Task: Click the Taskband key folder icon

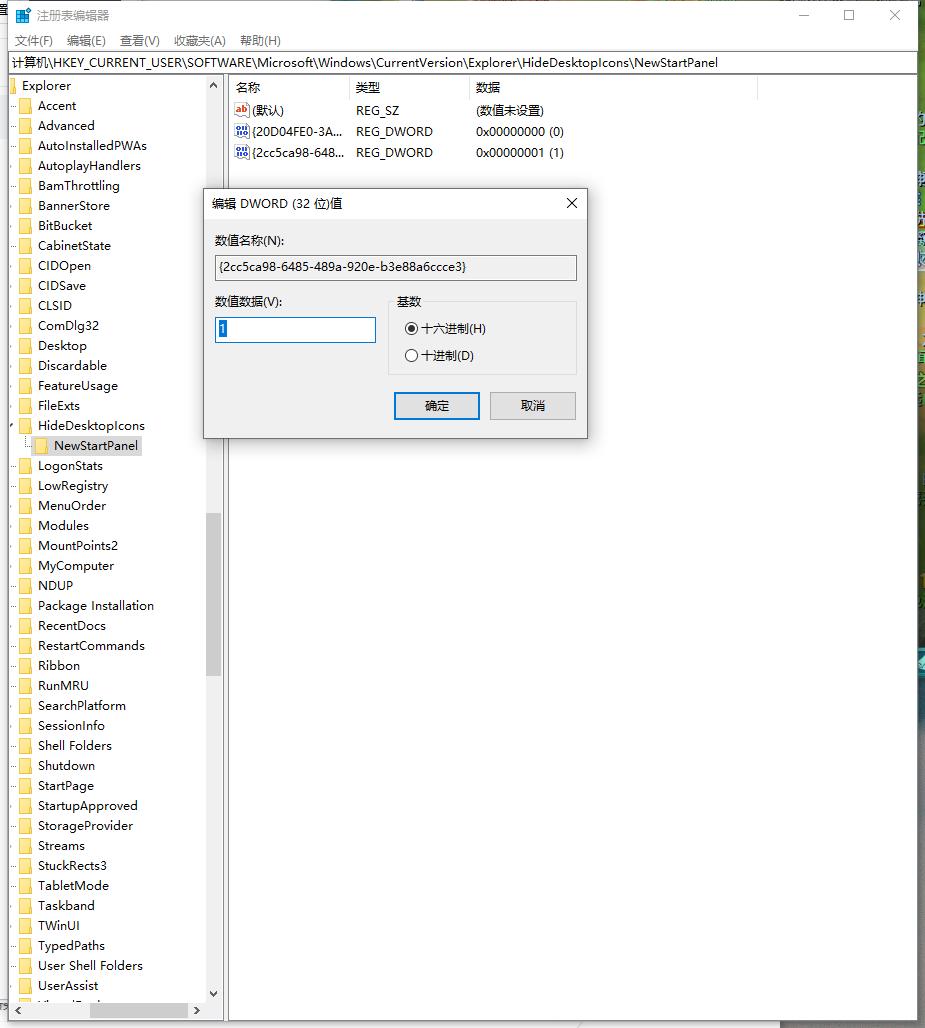Action: (x=26, y=906)
